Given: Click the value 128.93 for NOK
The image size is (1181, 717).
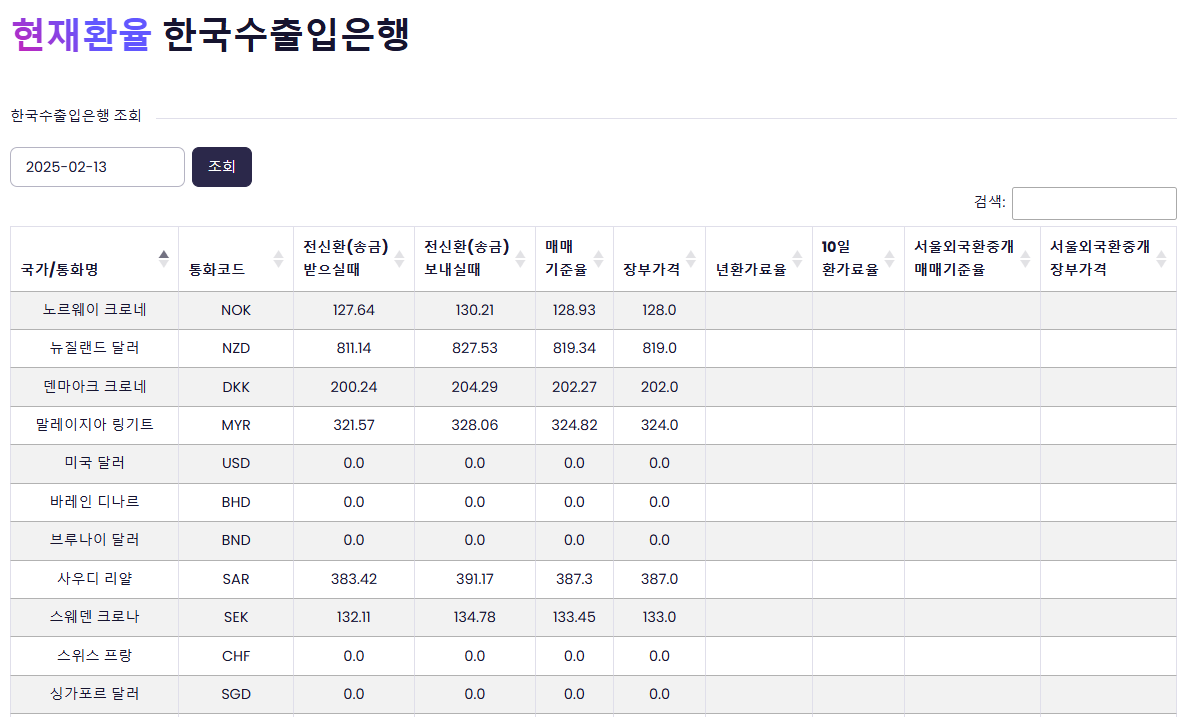Looking at the screenshot, I should click(x=574, y=310).
